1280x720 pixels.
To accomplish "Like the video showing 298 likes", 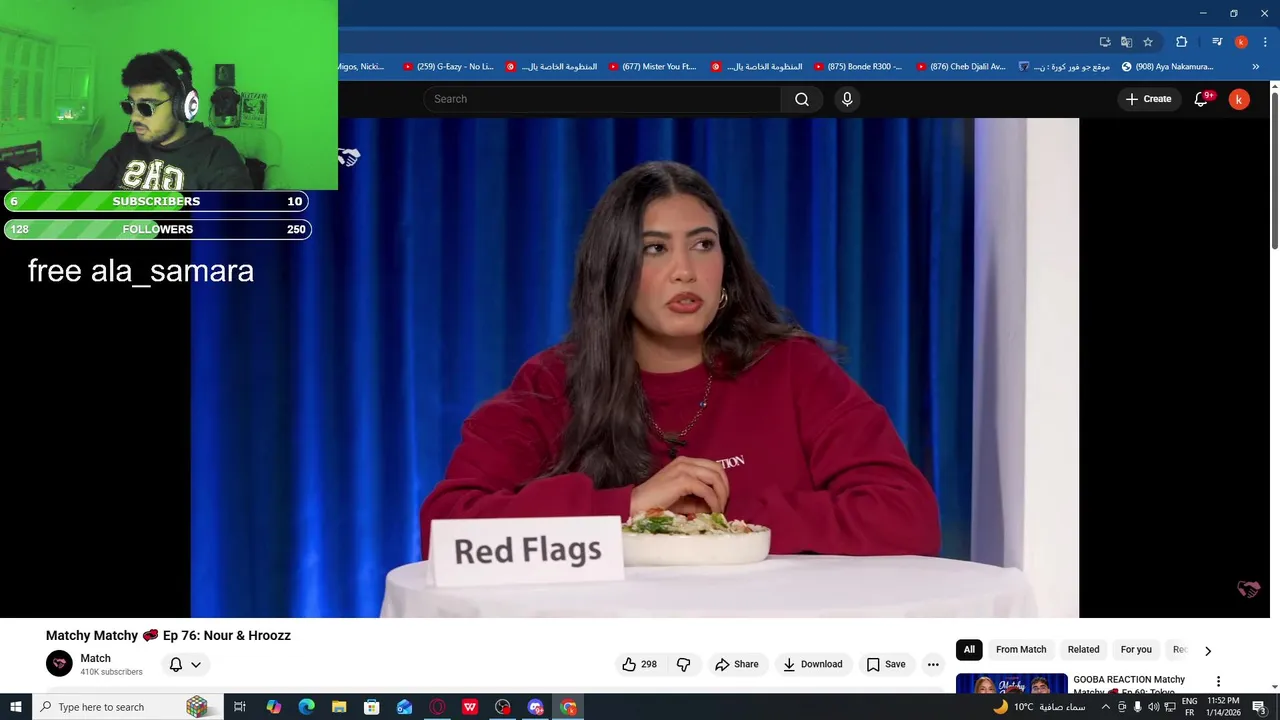I will pyautogui.click(x=639, y=664).
